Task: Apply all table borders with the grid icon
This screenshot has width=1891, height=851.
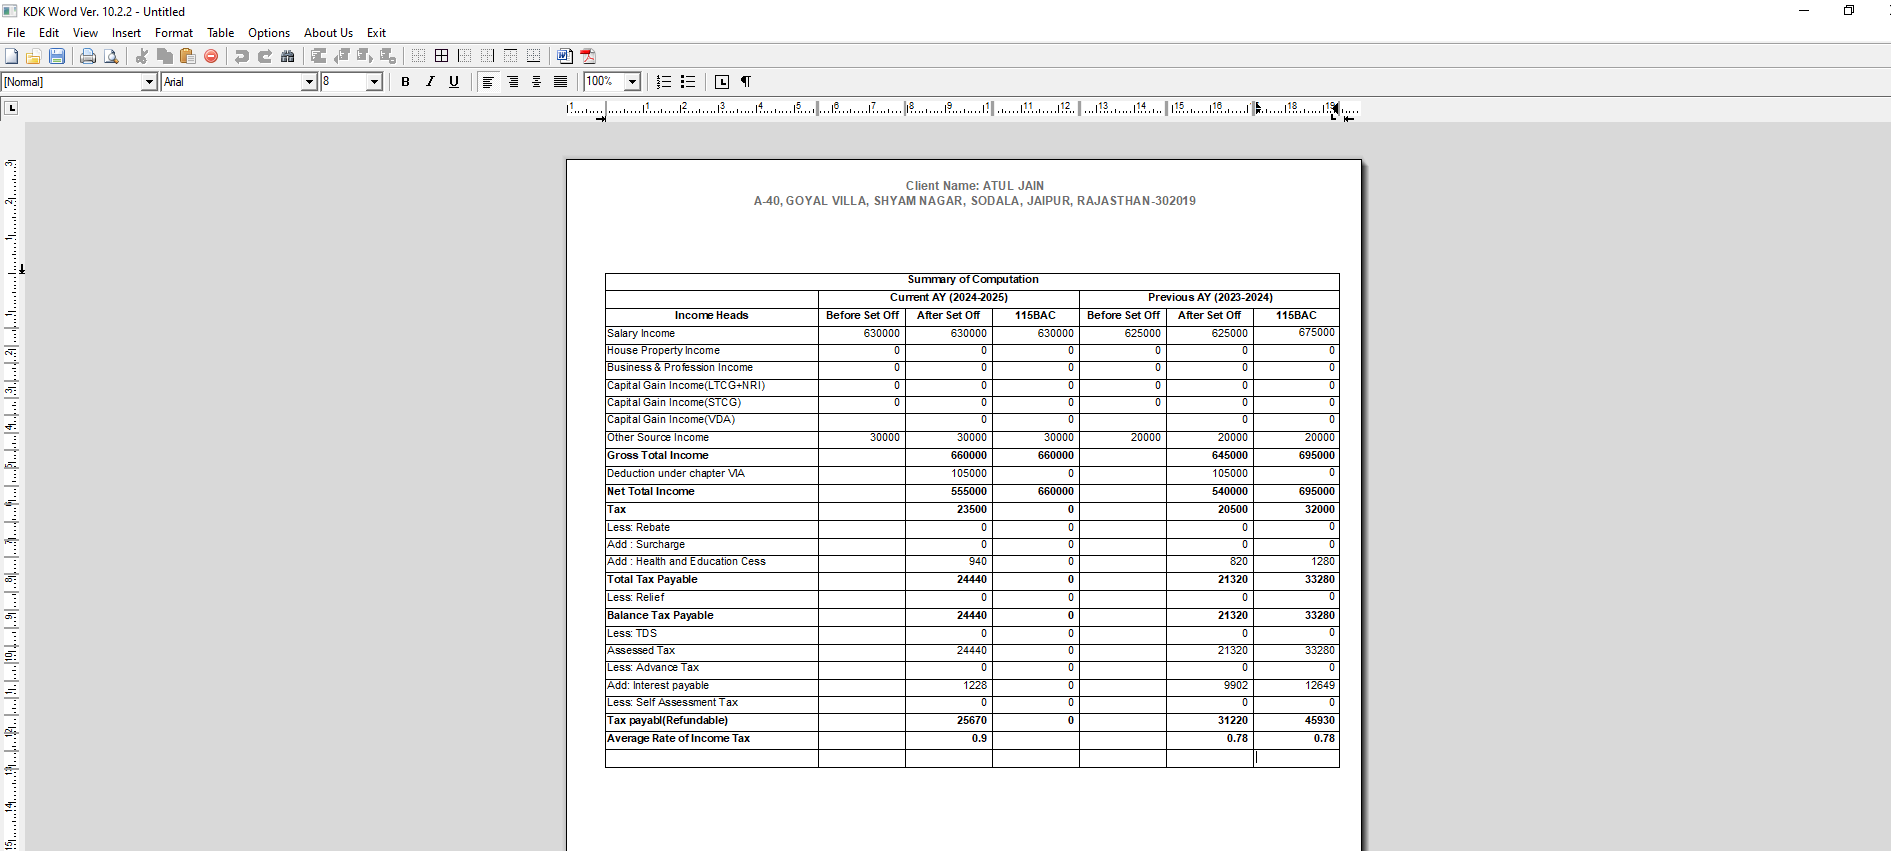Action: 441,56
